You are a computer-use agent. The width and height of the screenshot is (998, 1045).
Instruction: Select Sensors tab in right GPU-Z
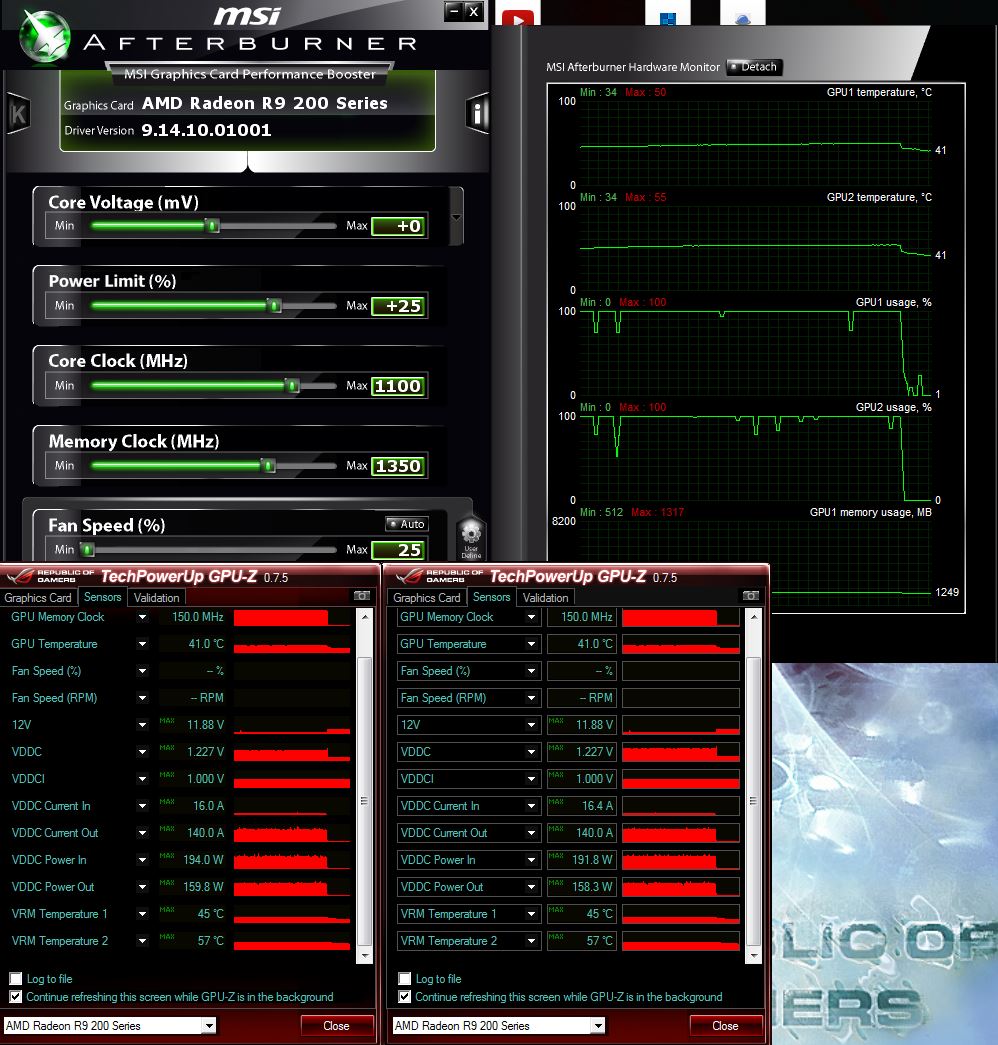(x=492, y=597)
